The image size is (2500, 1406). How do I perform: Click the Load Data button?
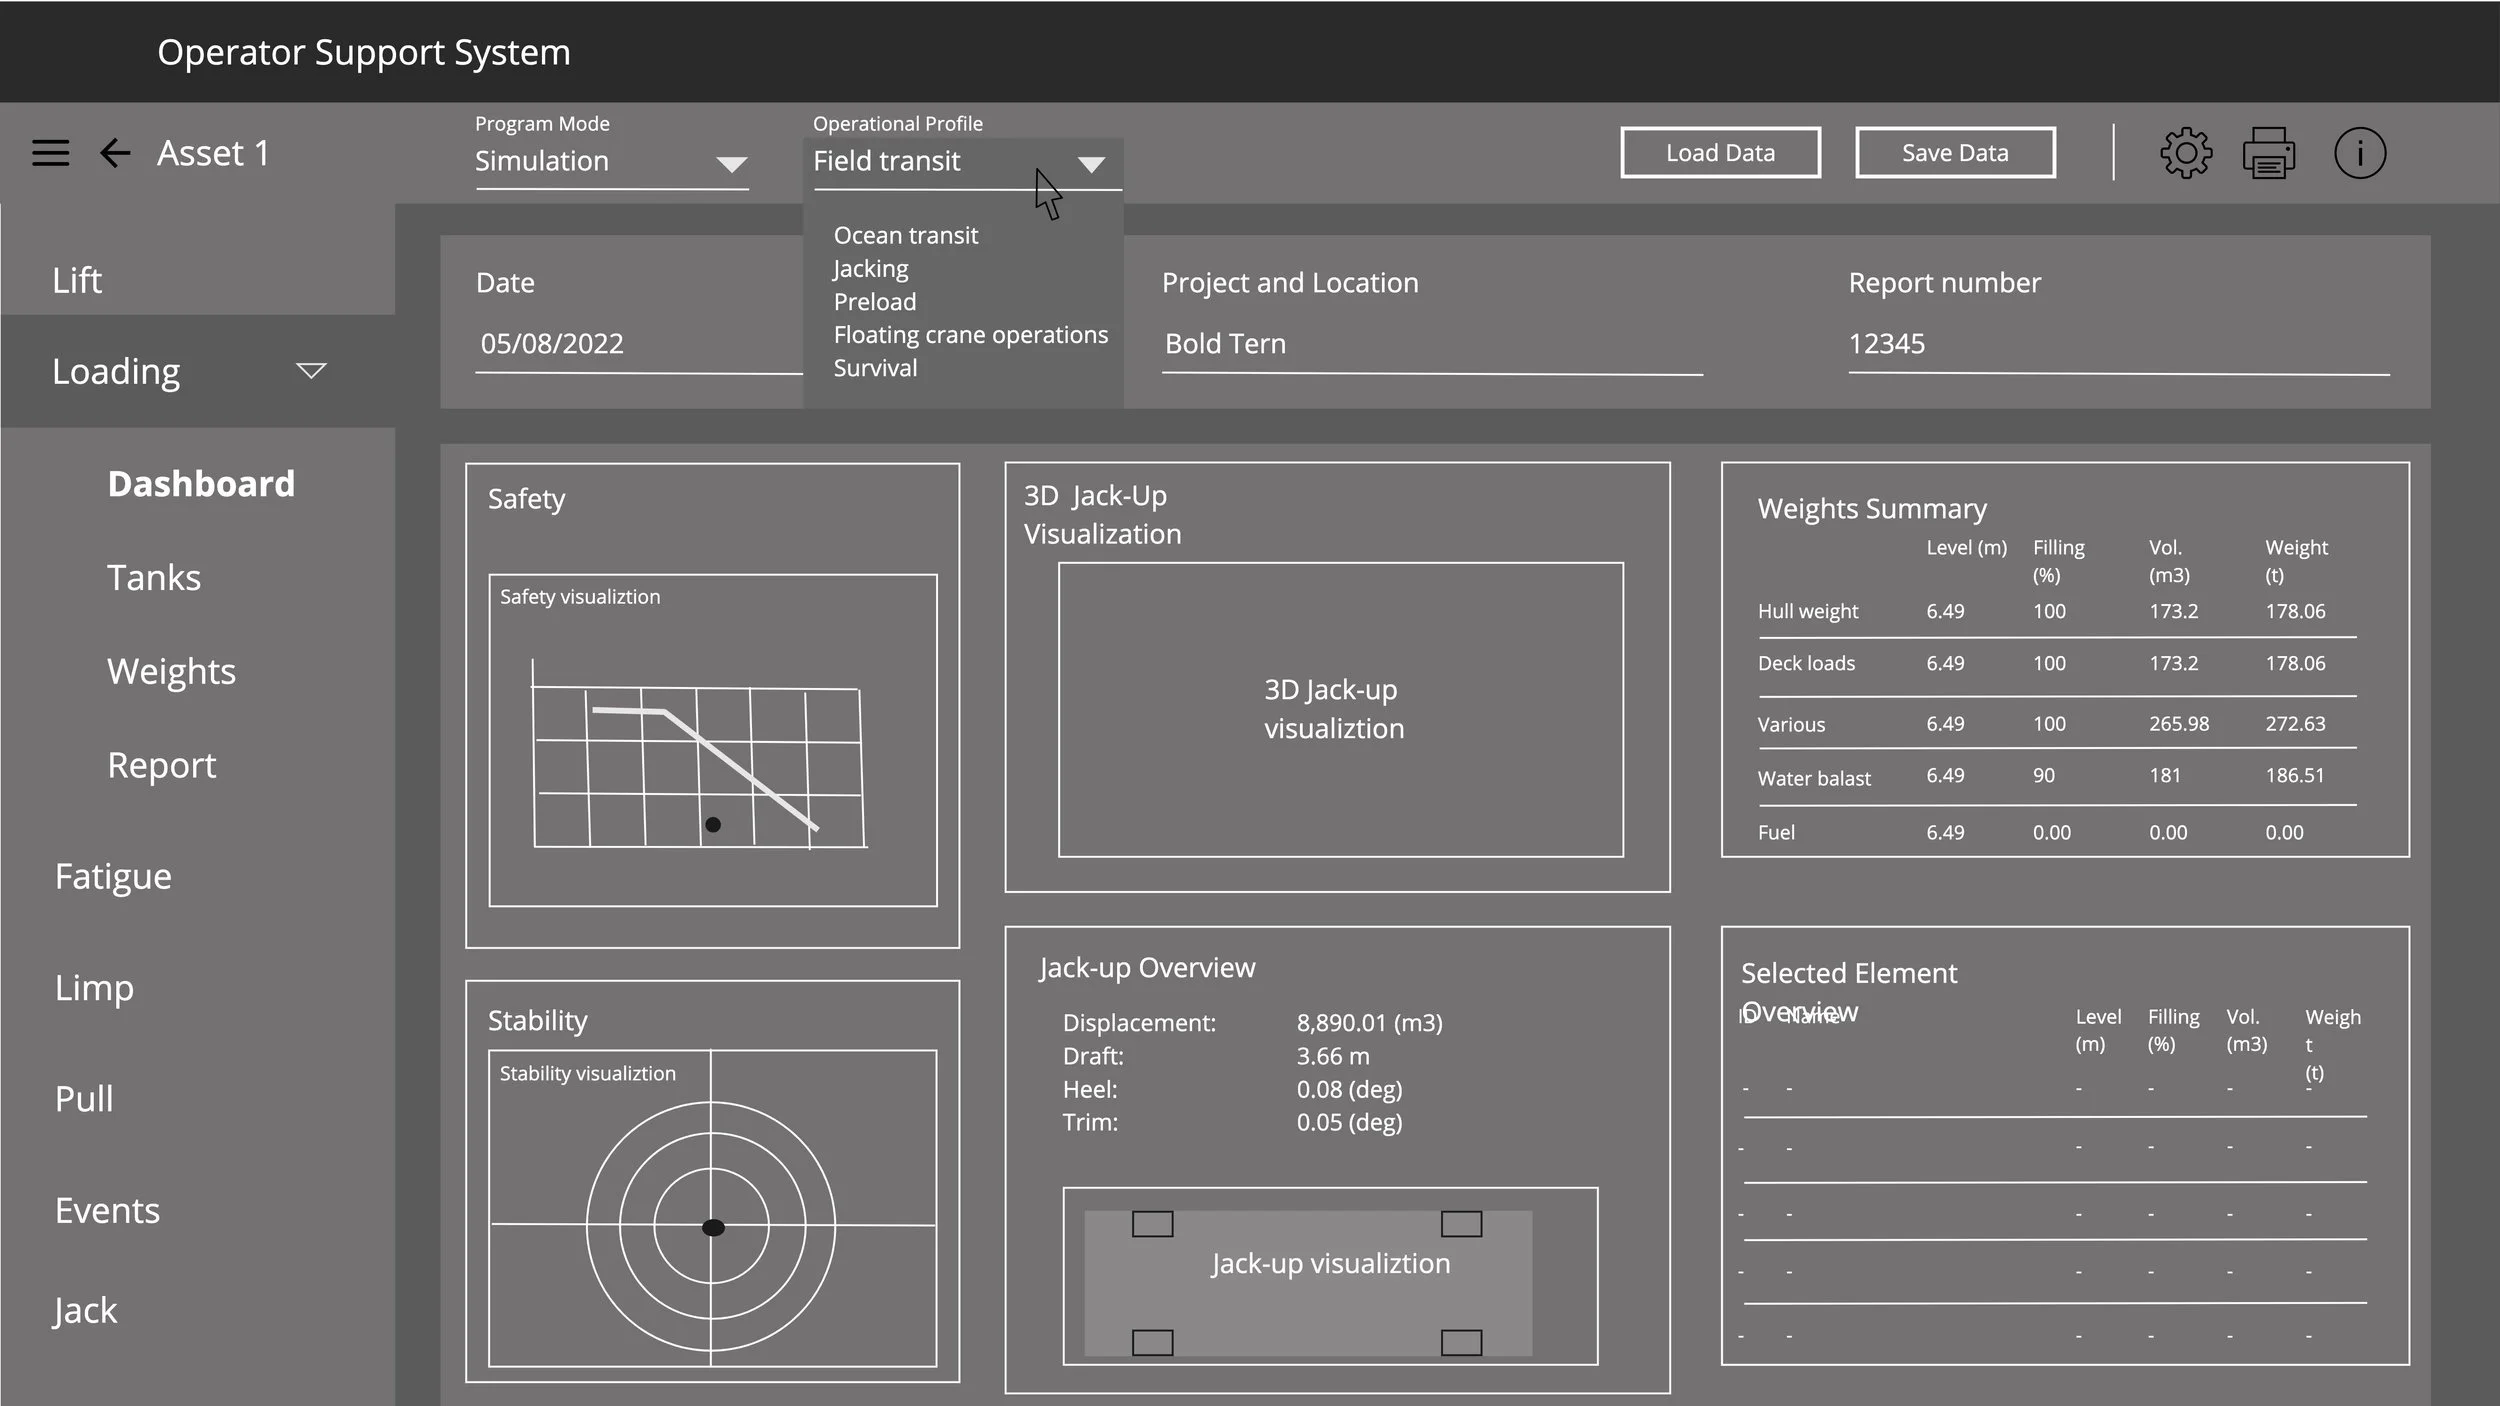click(1720, 153)
